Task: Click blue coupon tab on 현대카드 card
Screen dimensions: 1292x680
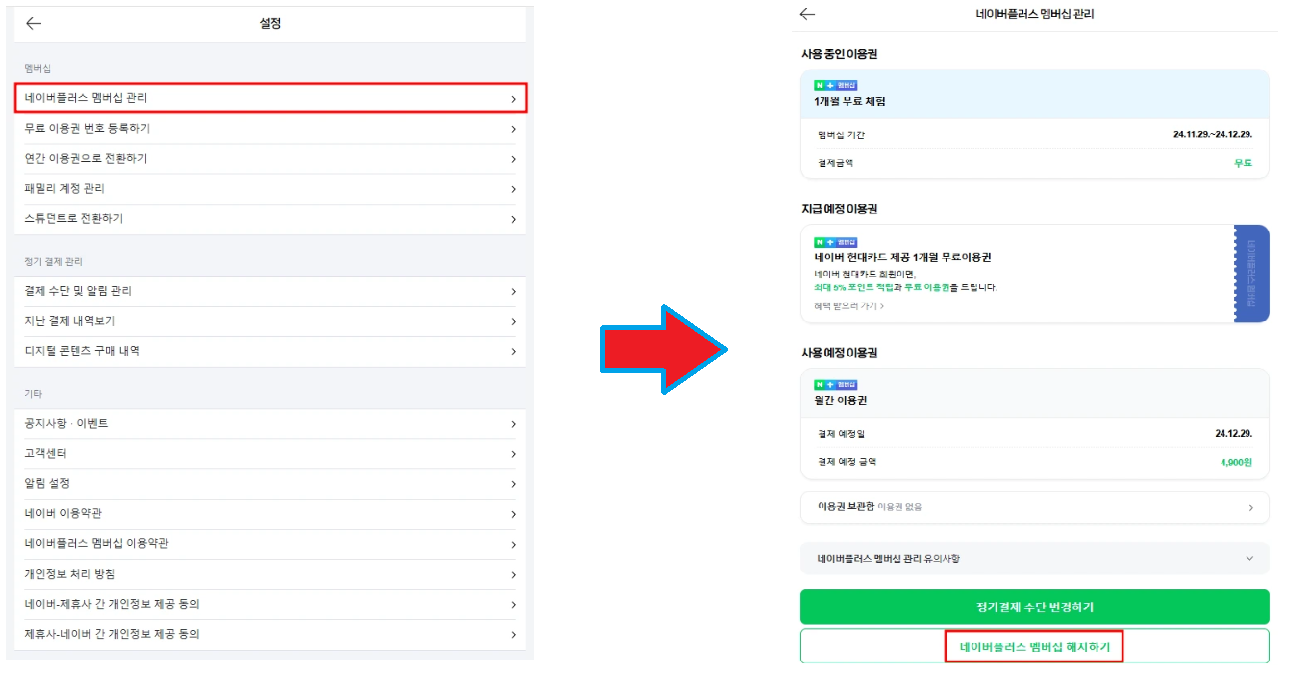Action: [1251, 273]
